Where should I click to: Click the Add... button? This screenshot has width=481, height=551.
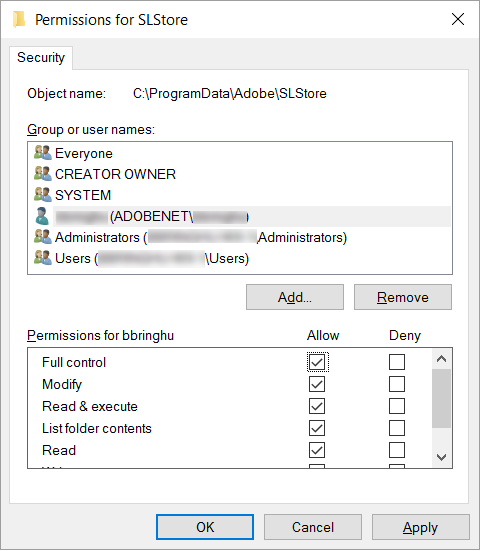(295, 297)
